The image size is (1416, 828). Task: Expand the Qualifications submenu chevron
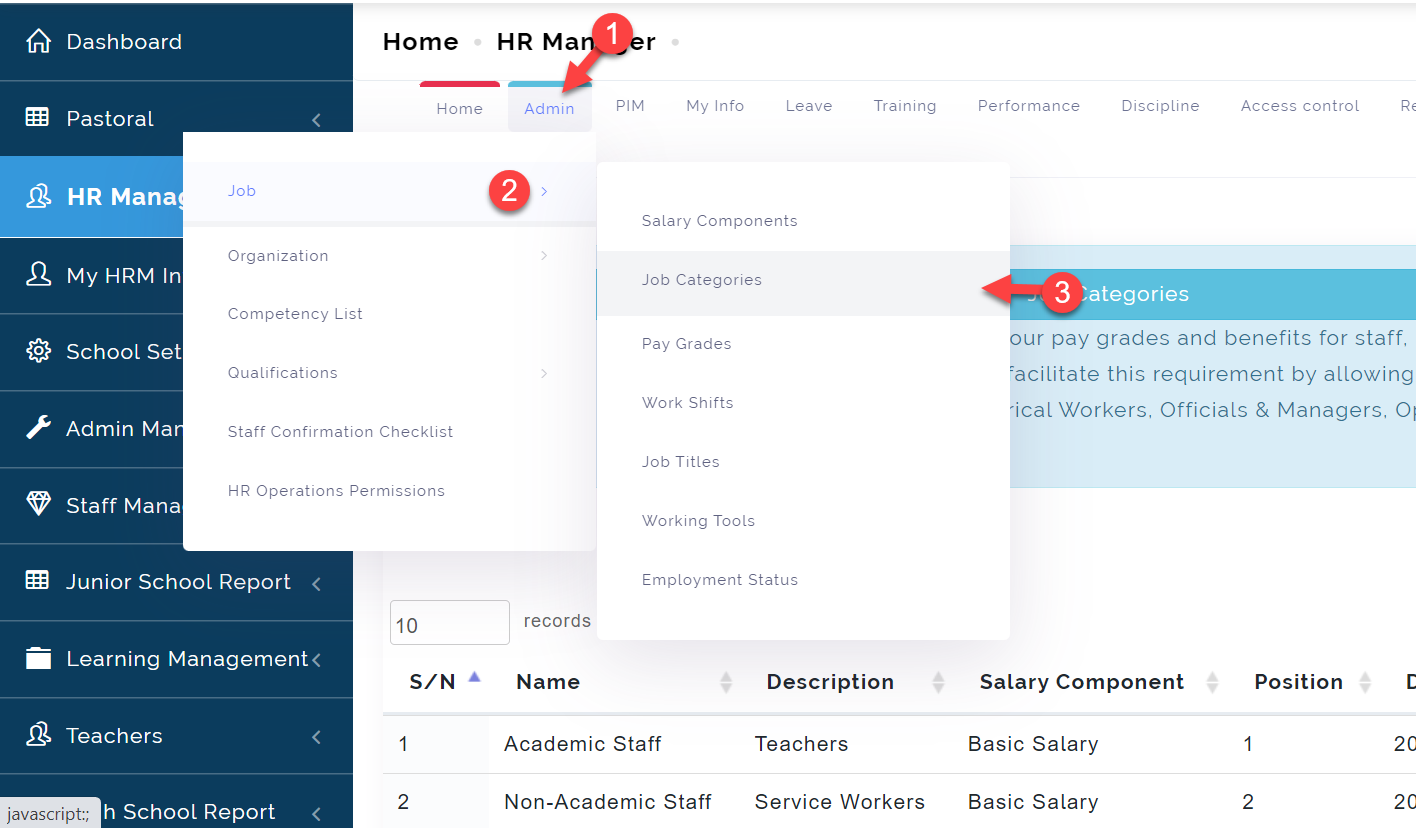(544, 373)
